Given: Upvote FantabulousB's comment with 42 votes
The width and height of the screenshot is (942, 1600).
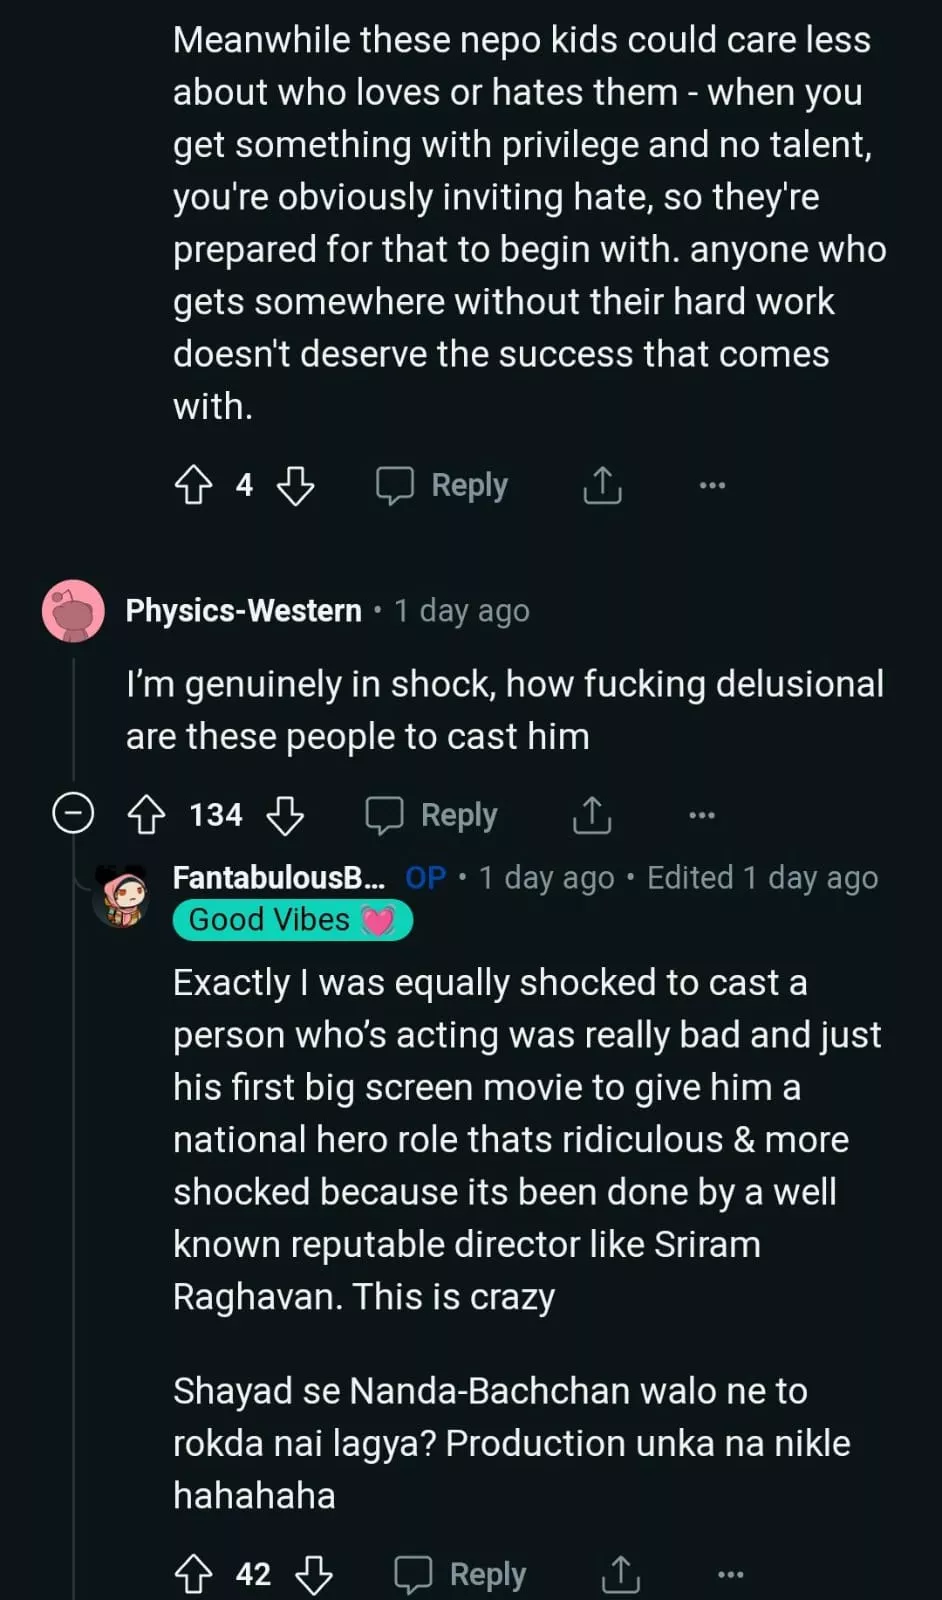Looking at the screenshot, I should point(194,1574).
